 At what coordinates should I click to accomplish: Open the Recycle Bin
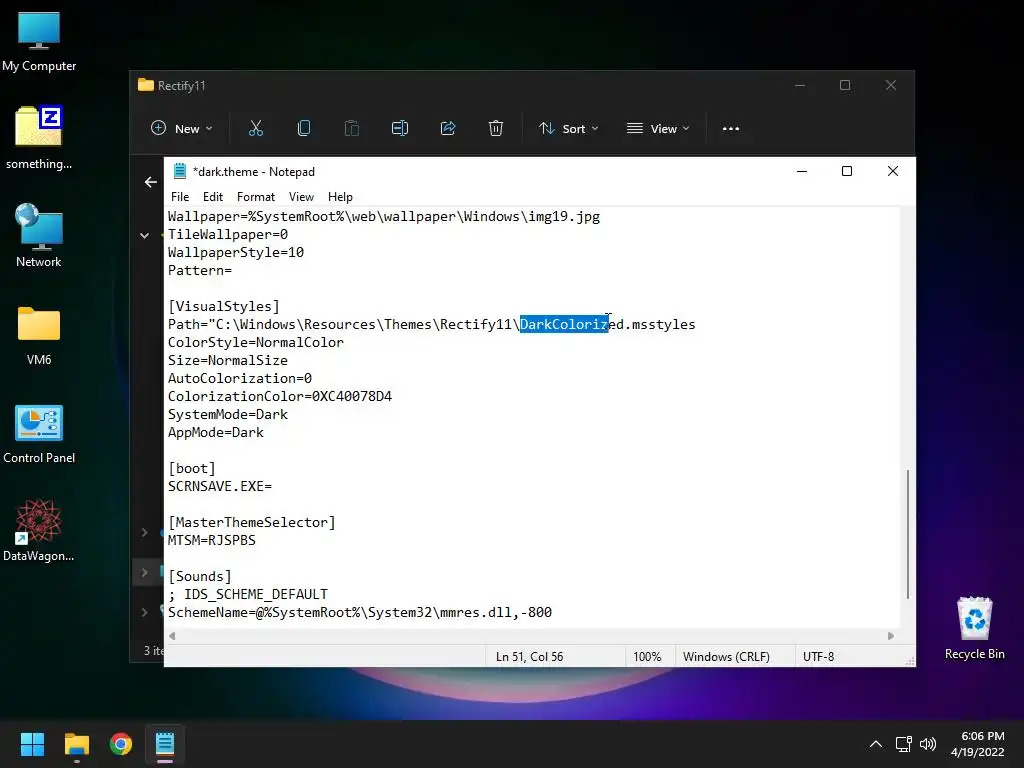pos(974,628)
